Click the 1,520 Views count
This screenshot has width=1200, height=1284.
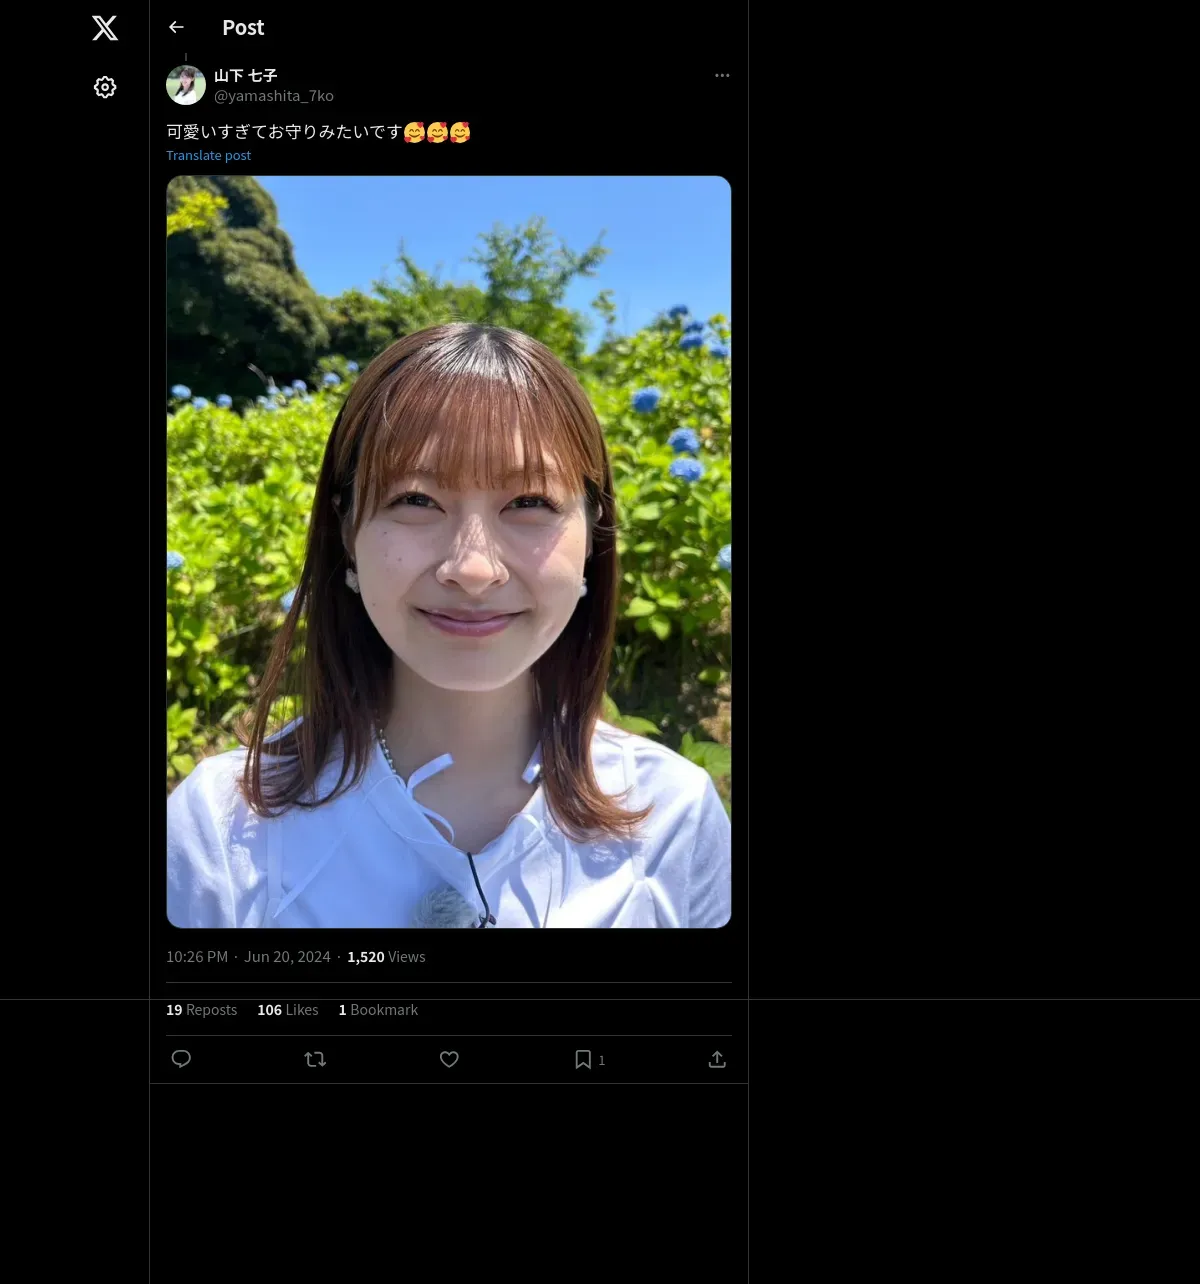[386, 957]
